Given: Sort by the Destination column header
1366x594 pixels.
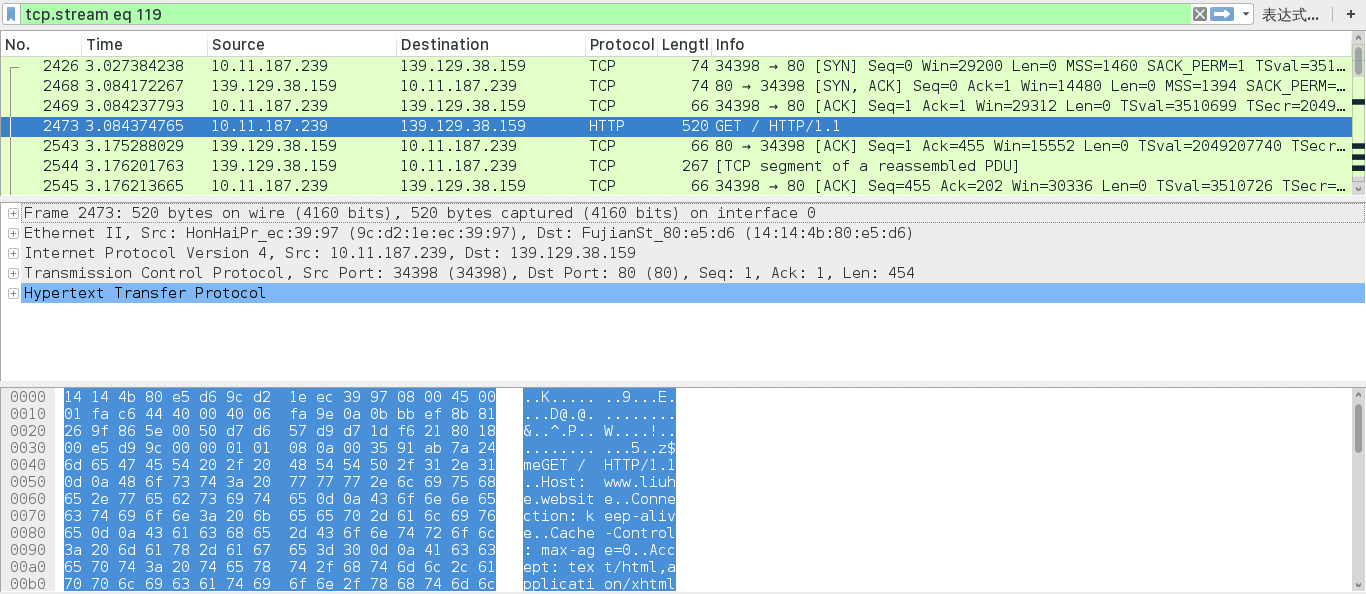Looking at the screenshot, I should point(491,45).
